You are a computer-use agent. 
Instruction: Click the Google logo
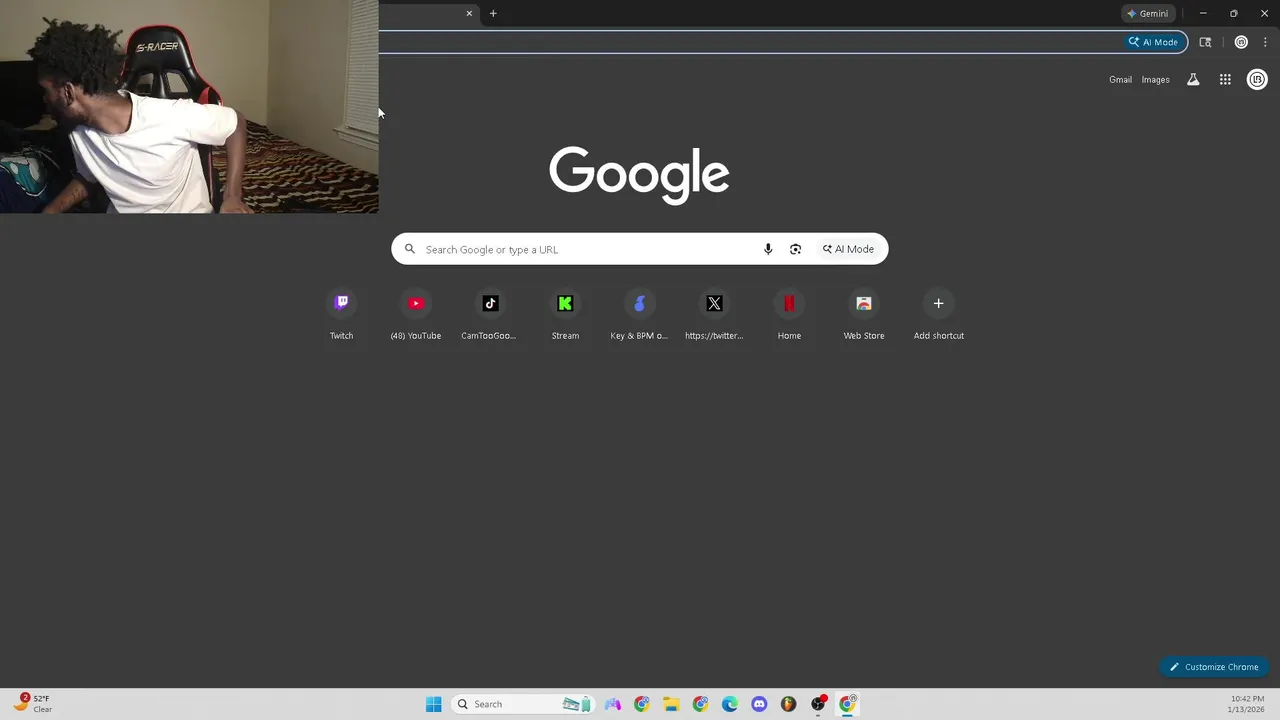[x=639, y=174]
